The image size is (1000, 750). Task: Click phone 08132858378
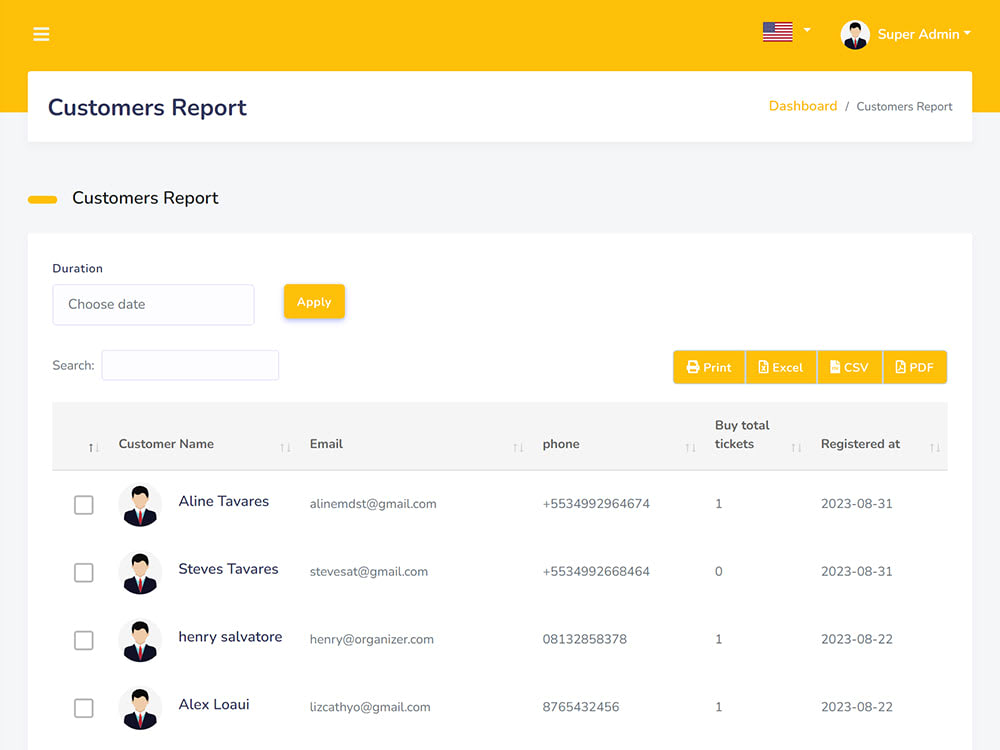point(585,639)
